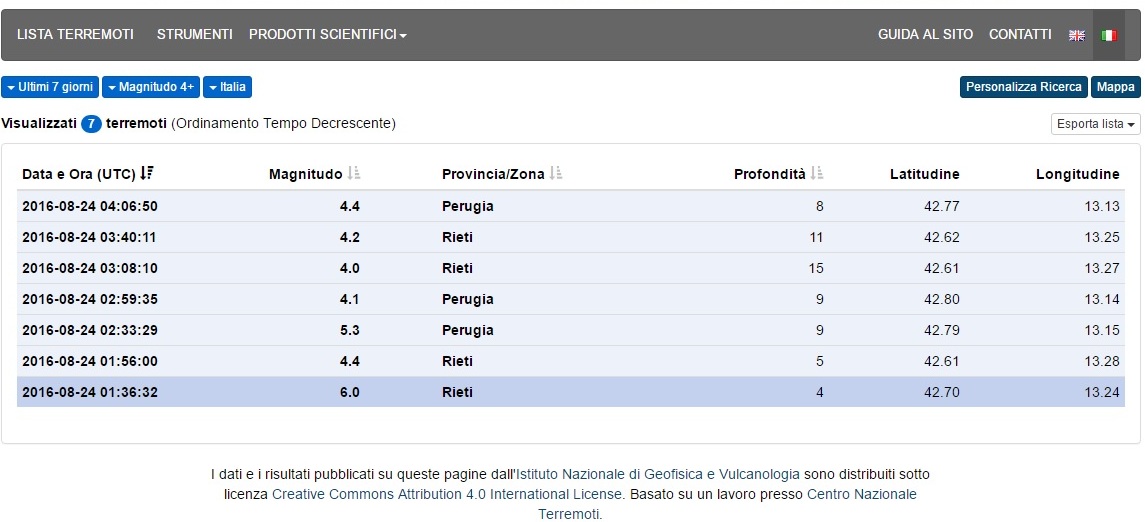The image size is (1145, 522).
Task: Open the Ultimi 7 giorni dropdown
Action: (x=50, y=87)
